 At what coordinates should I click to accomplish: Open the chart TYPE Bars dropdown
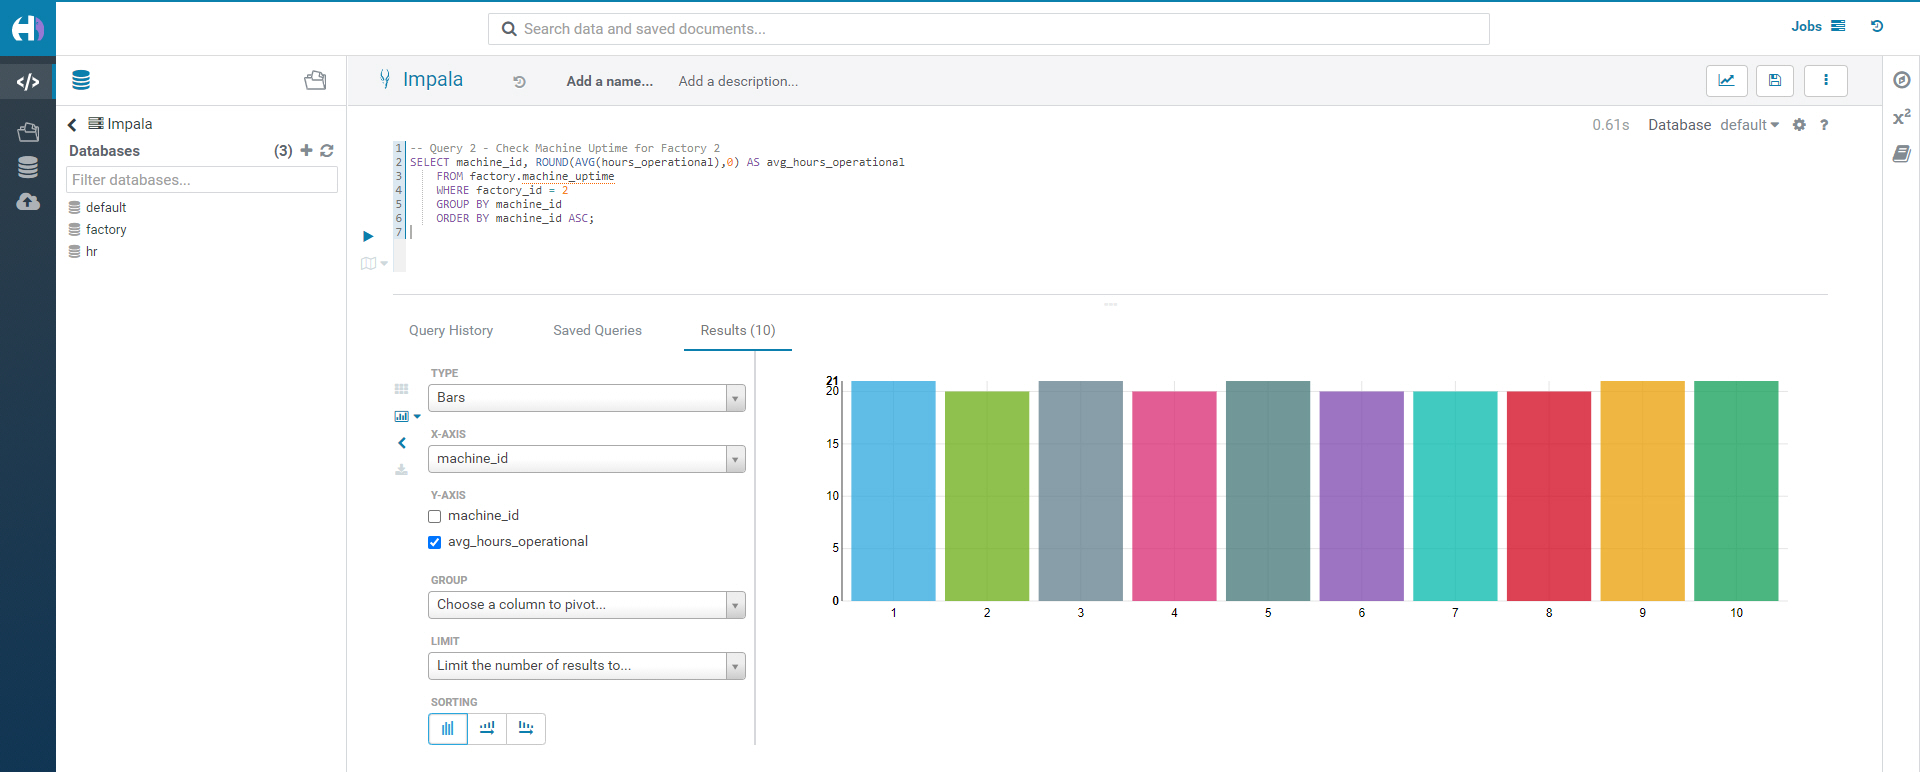pyautogui.click(x=587, y=398)
